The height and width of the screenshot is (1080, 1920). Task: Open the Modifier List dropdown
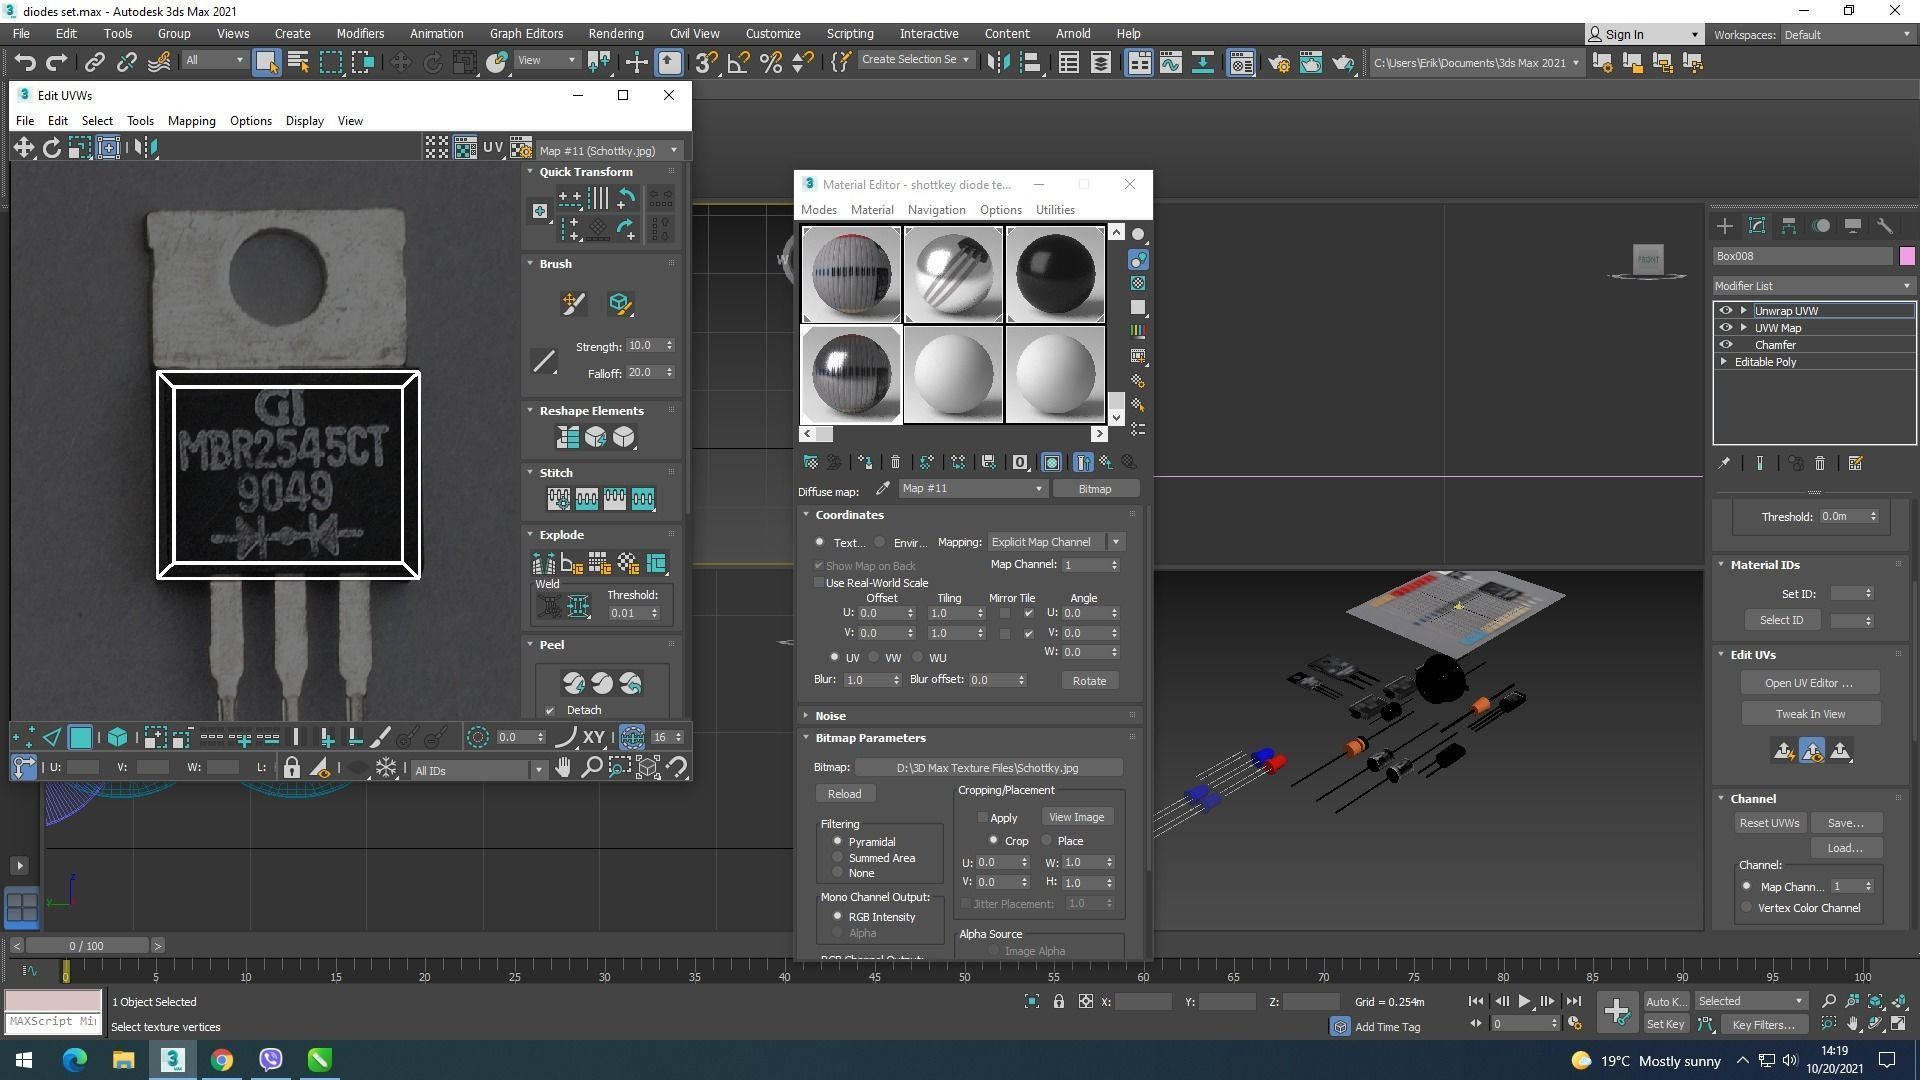tap(1812, 286)
